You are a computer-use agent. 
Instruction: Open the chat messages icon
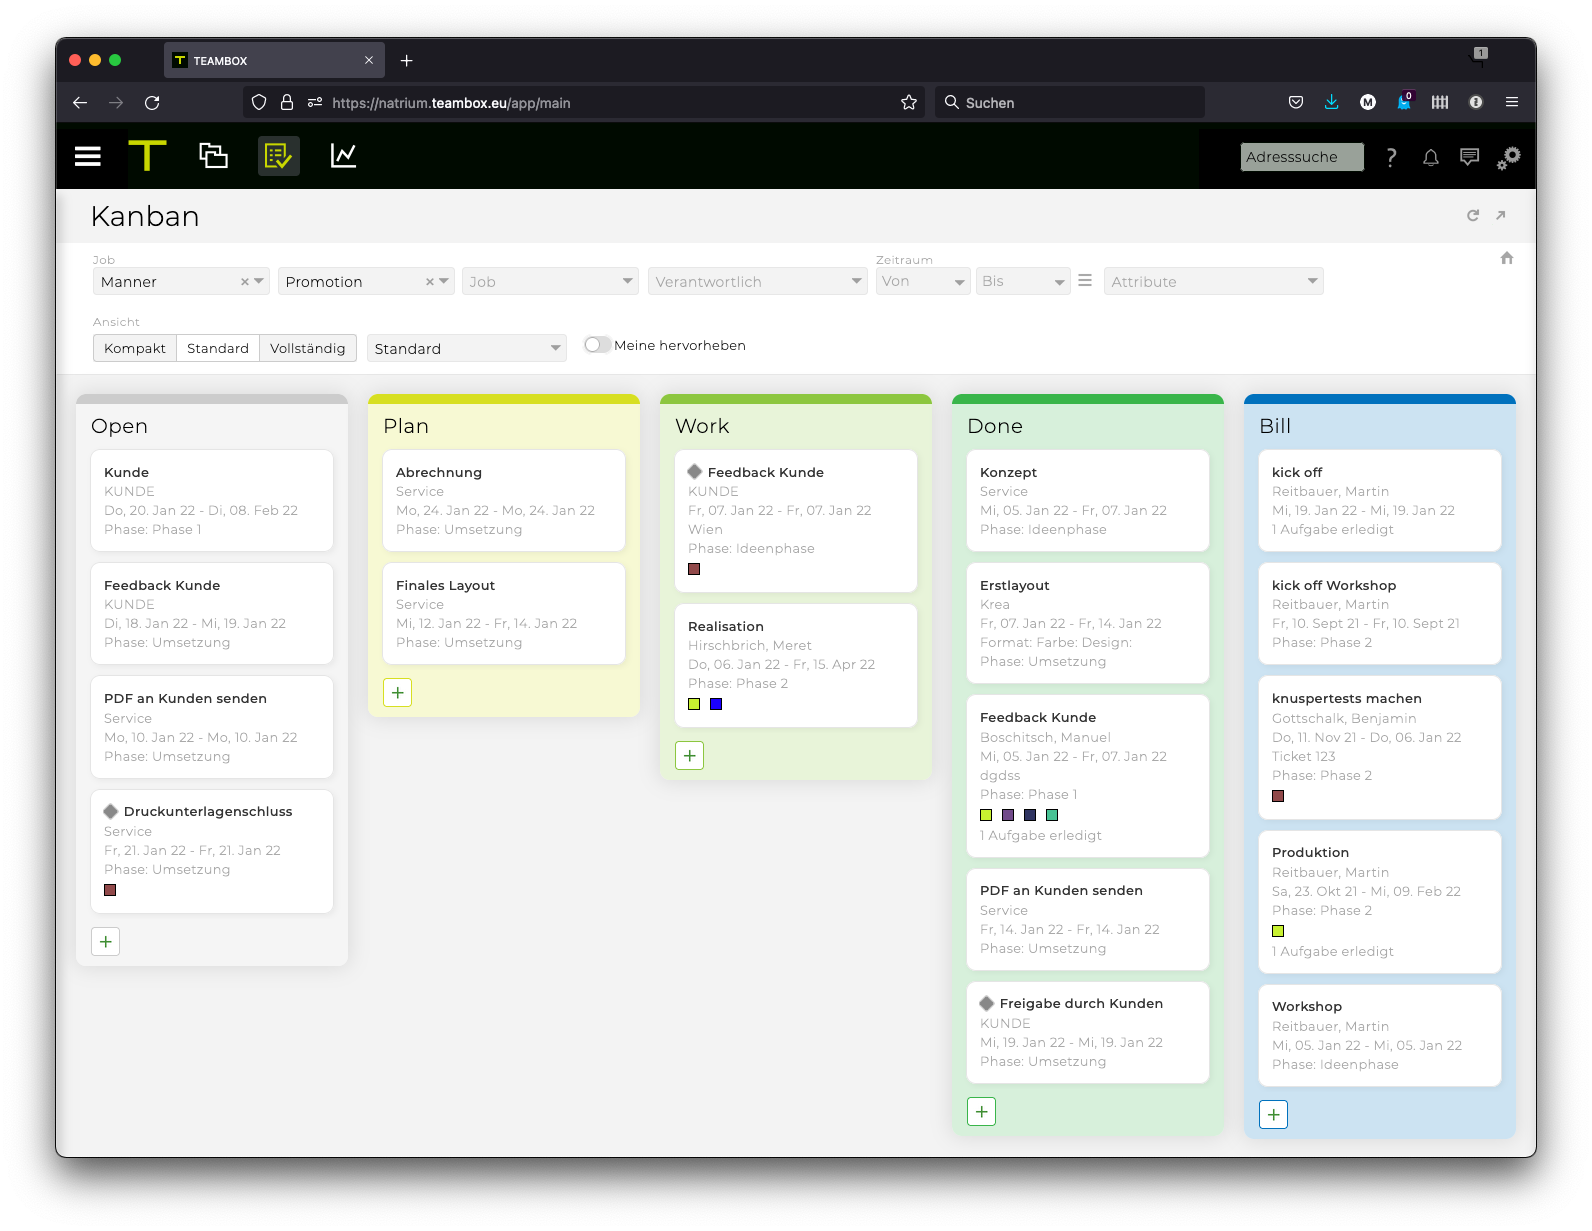pos(1469,157)
